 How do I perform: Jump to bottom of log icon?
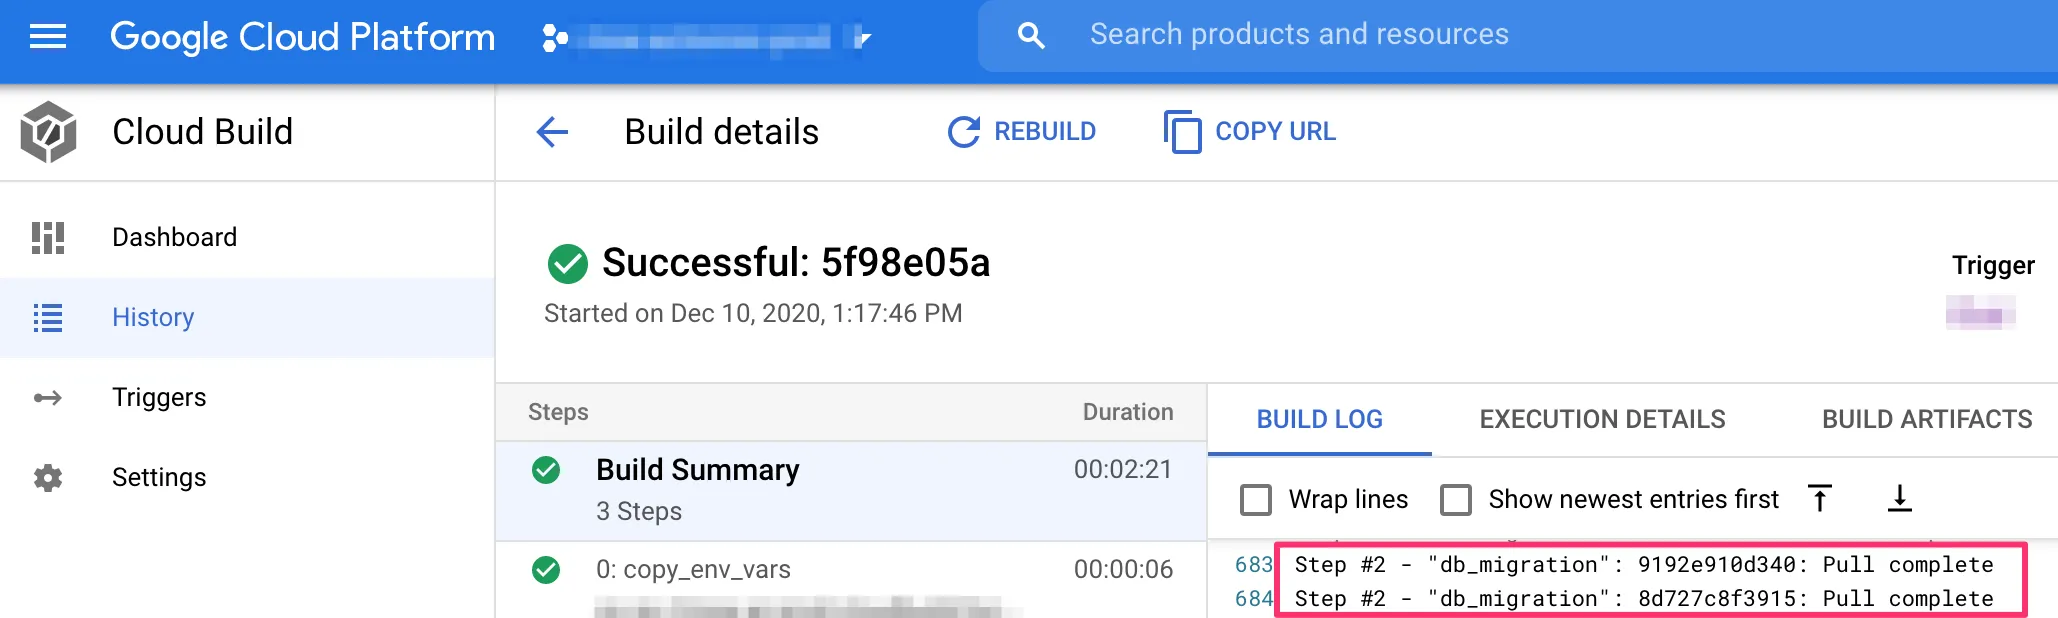[x=1899, y=498]
